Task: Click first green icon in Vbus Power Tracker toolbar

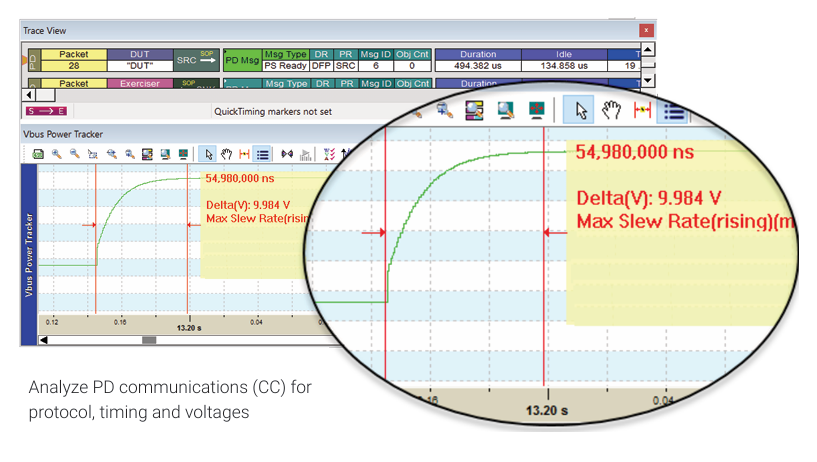Action: point(38,154)
